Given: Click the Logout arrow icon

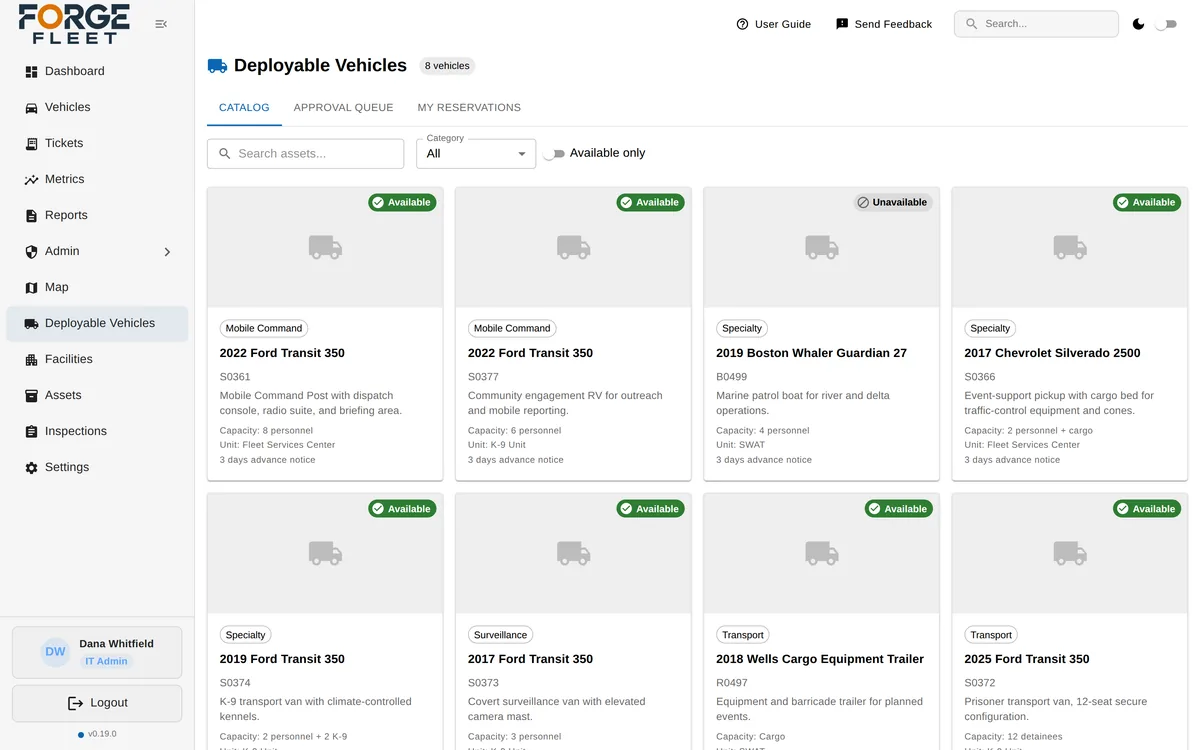Looking at the screenshot, I should (75, 703).
